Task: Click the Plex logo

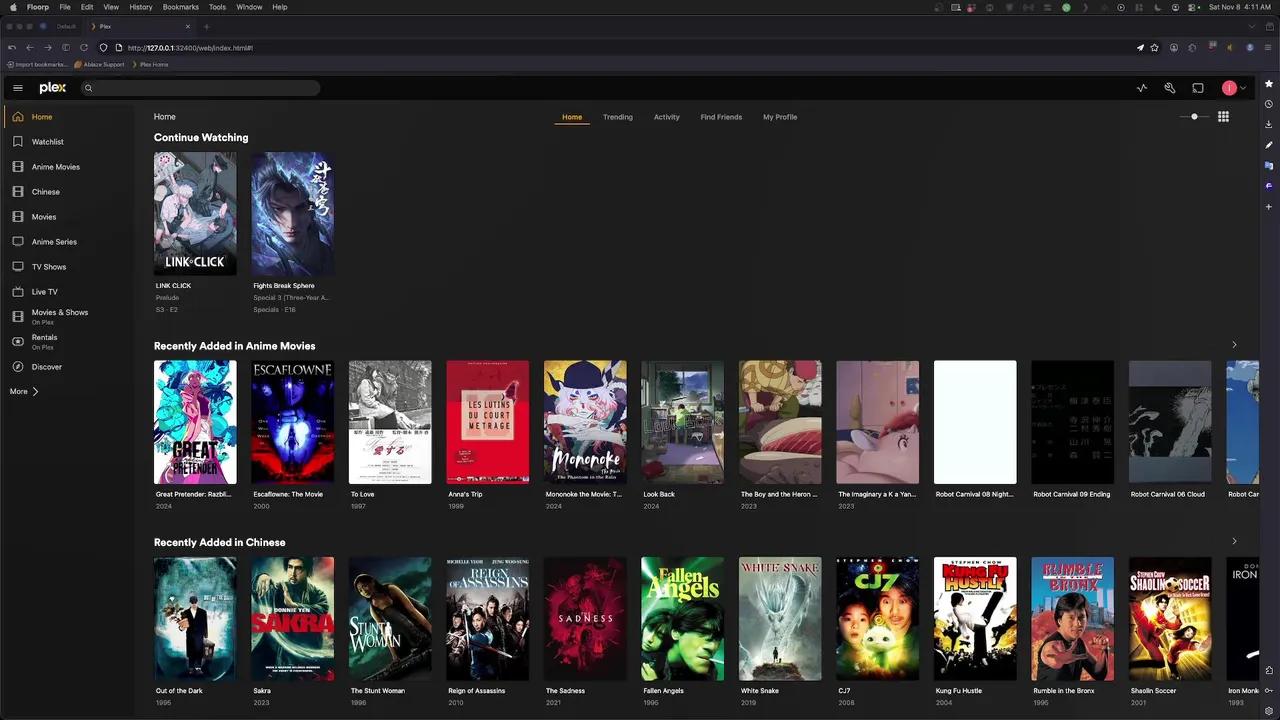Action: point(53,88)
